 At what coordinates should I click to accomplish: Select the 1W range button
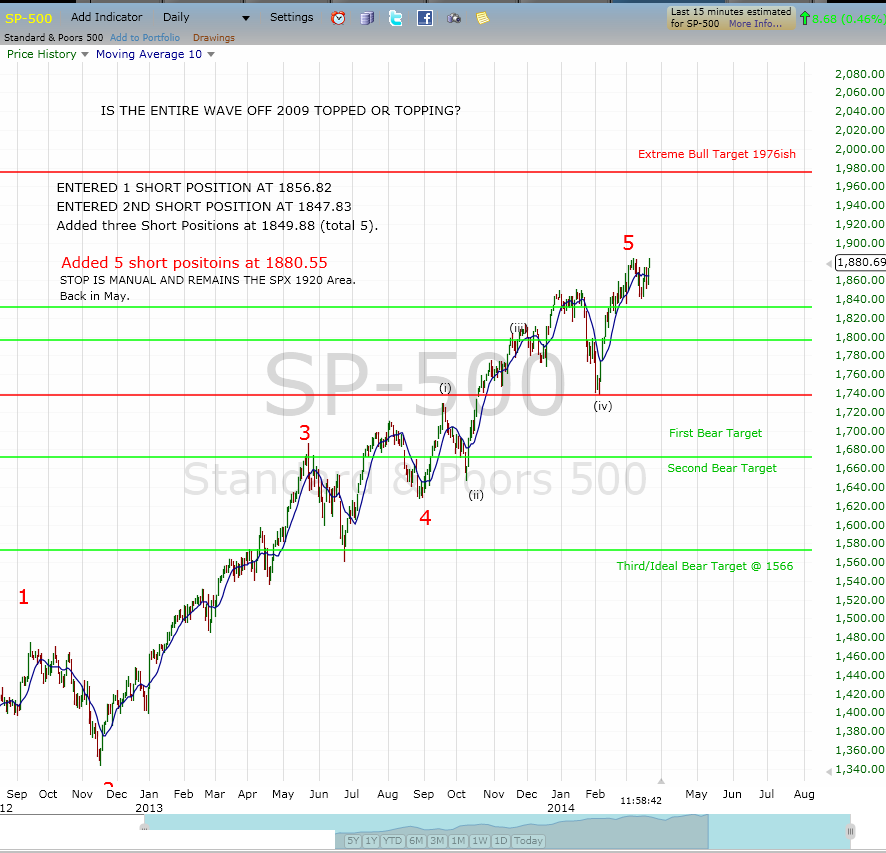480,841
